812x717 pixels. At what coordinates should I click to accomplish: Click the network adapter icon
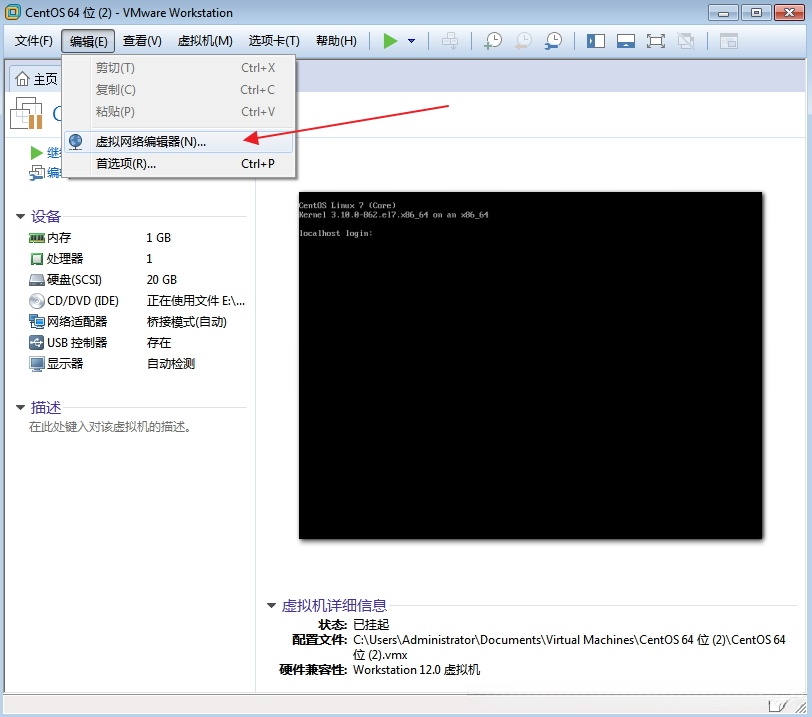pos(36,321)
